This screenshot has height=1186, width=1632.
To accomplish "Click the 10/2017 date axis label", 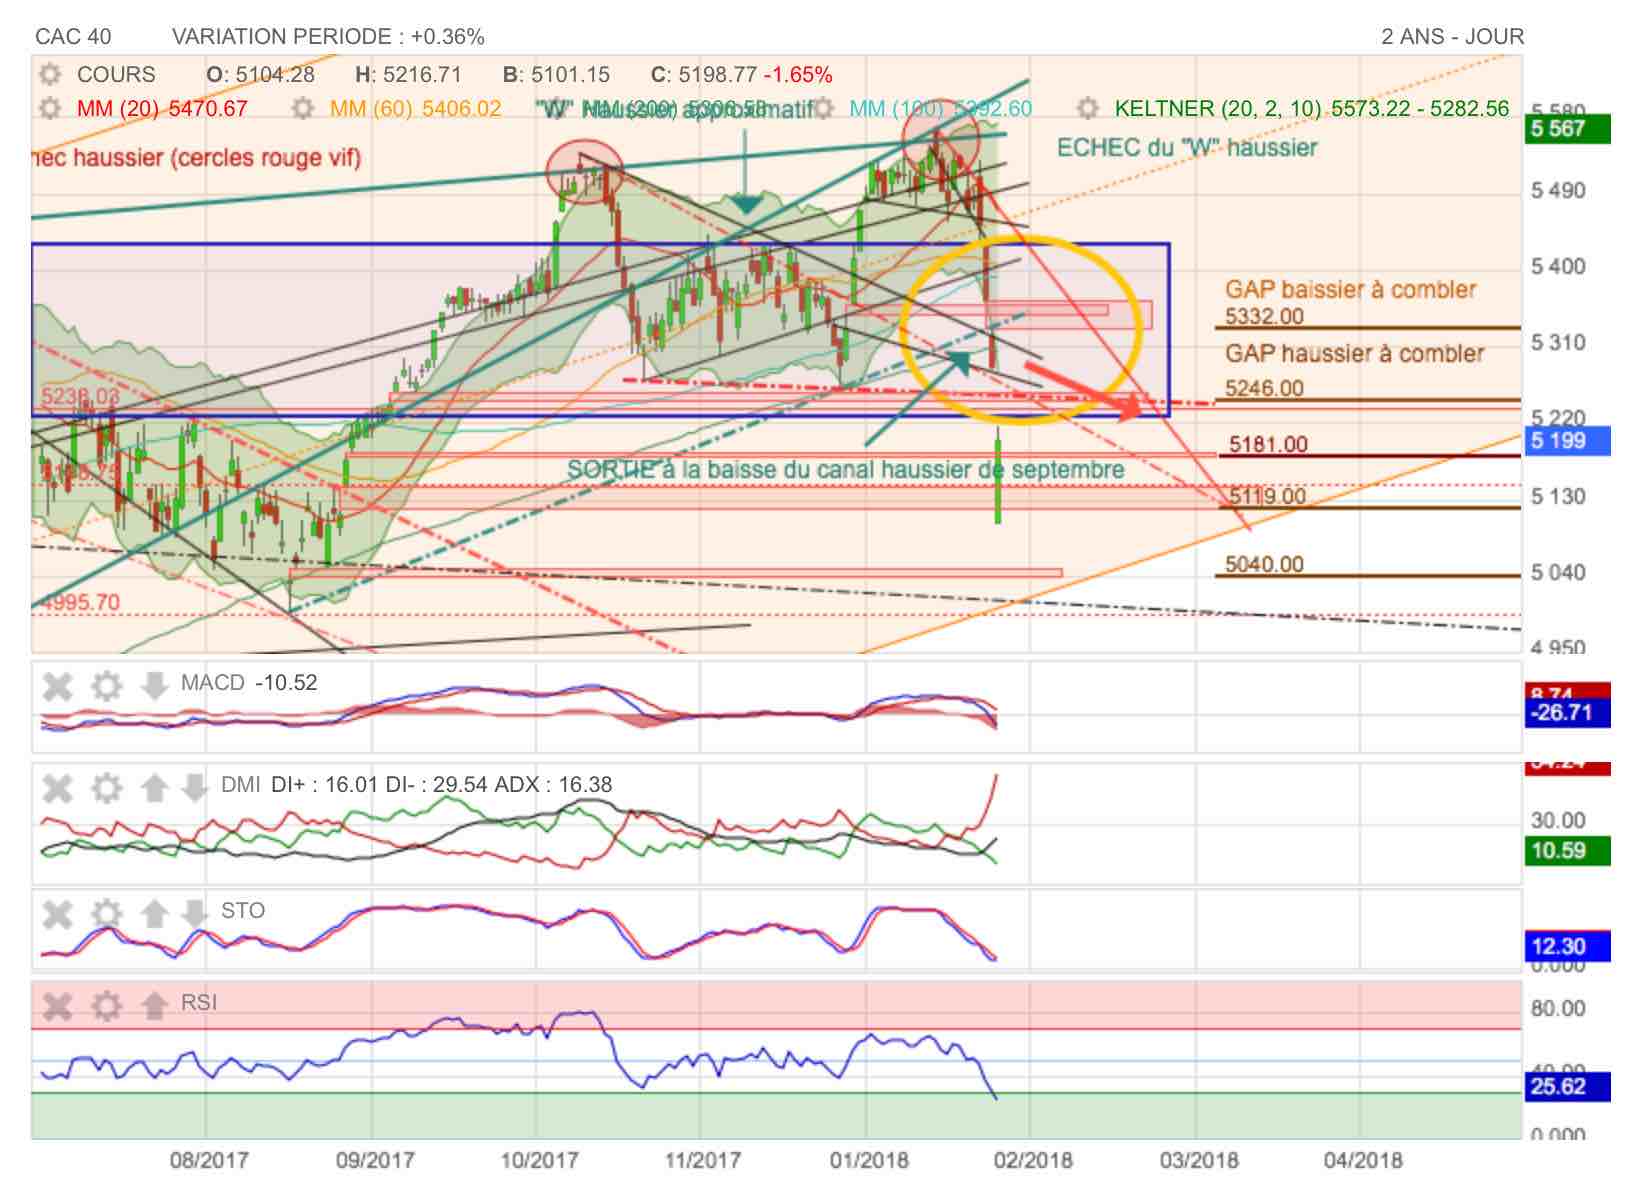I will click(539, 1161).
